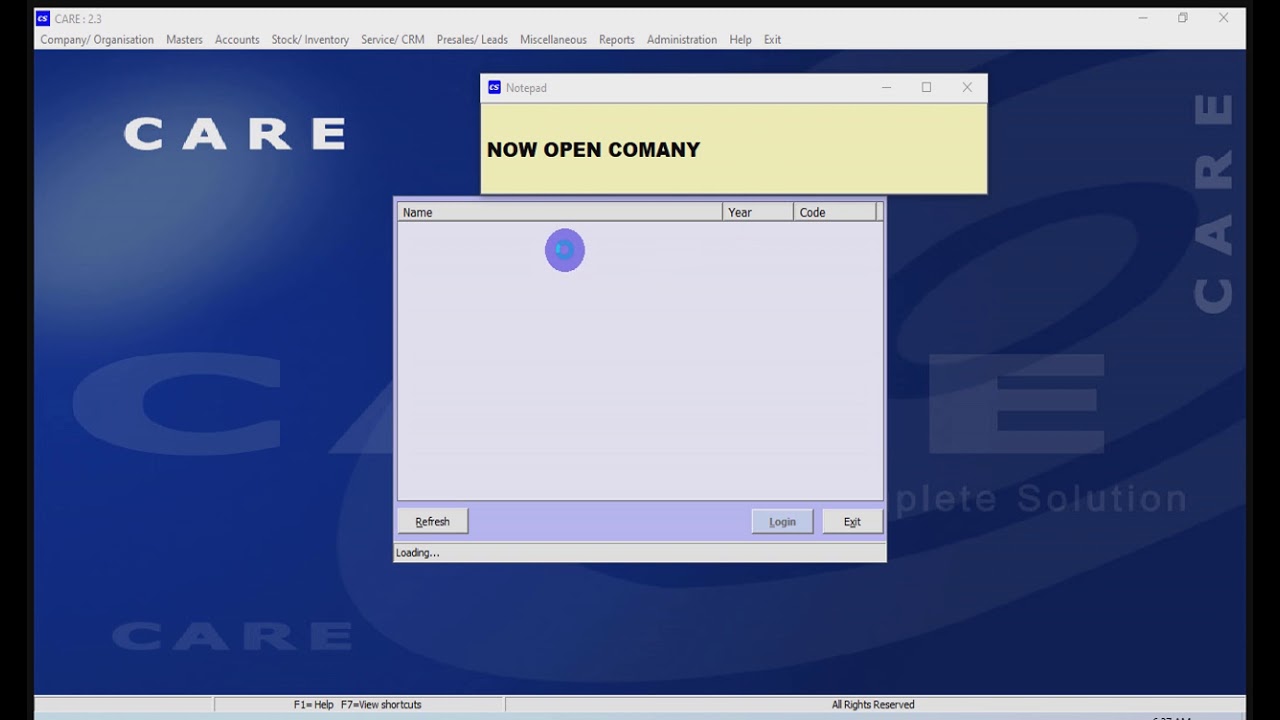Click the Login button

(x=782, y=521)
